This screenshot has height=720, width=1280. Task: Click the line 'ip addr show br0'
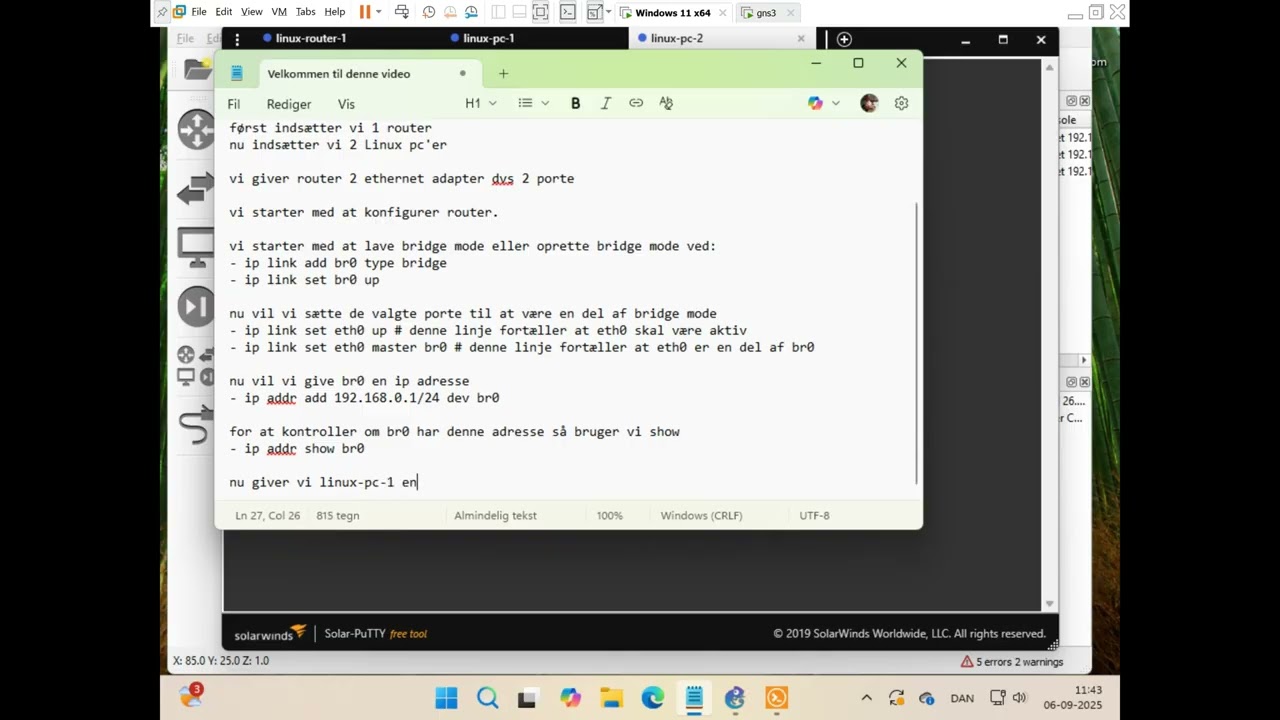point(296,449)
